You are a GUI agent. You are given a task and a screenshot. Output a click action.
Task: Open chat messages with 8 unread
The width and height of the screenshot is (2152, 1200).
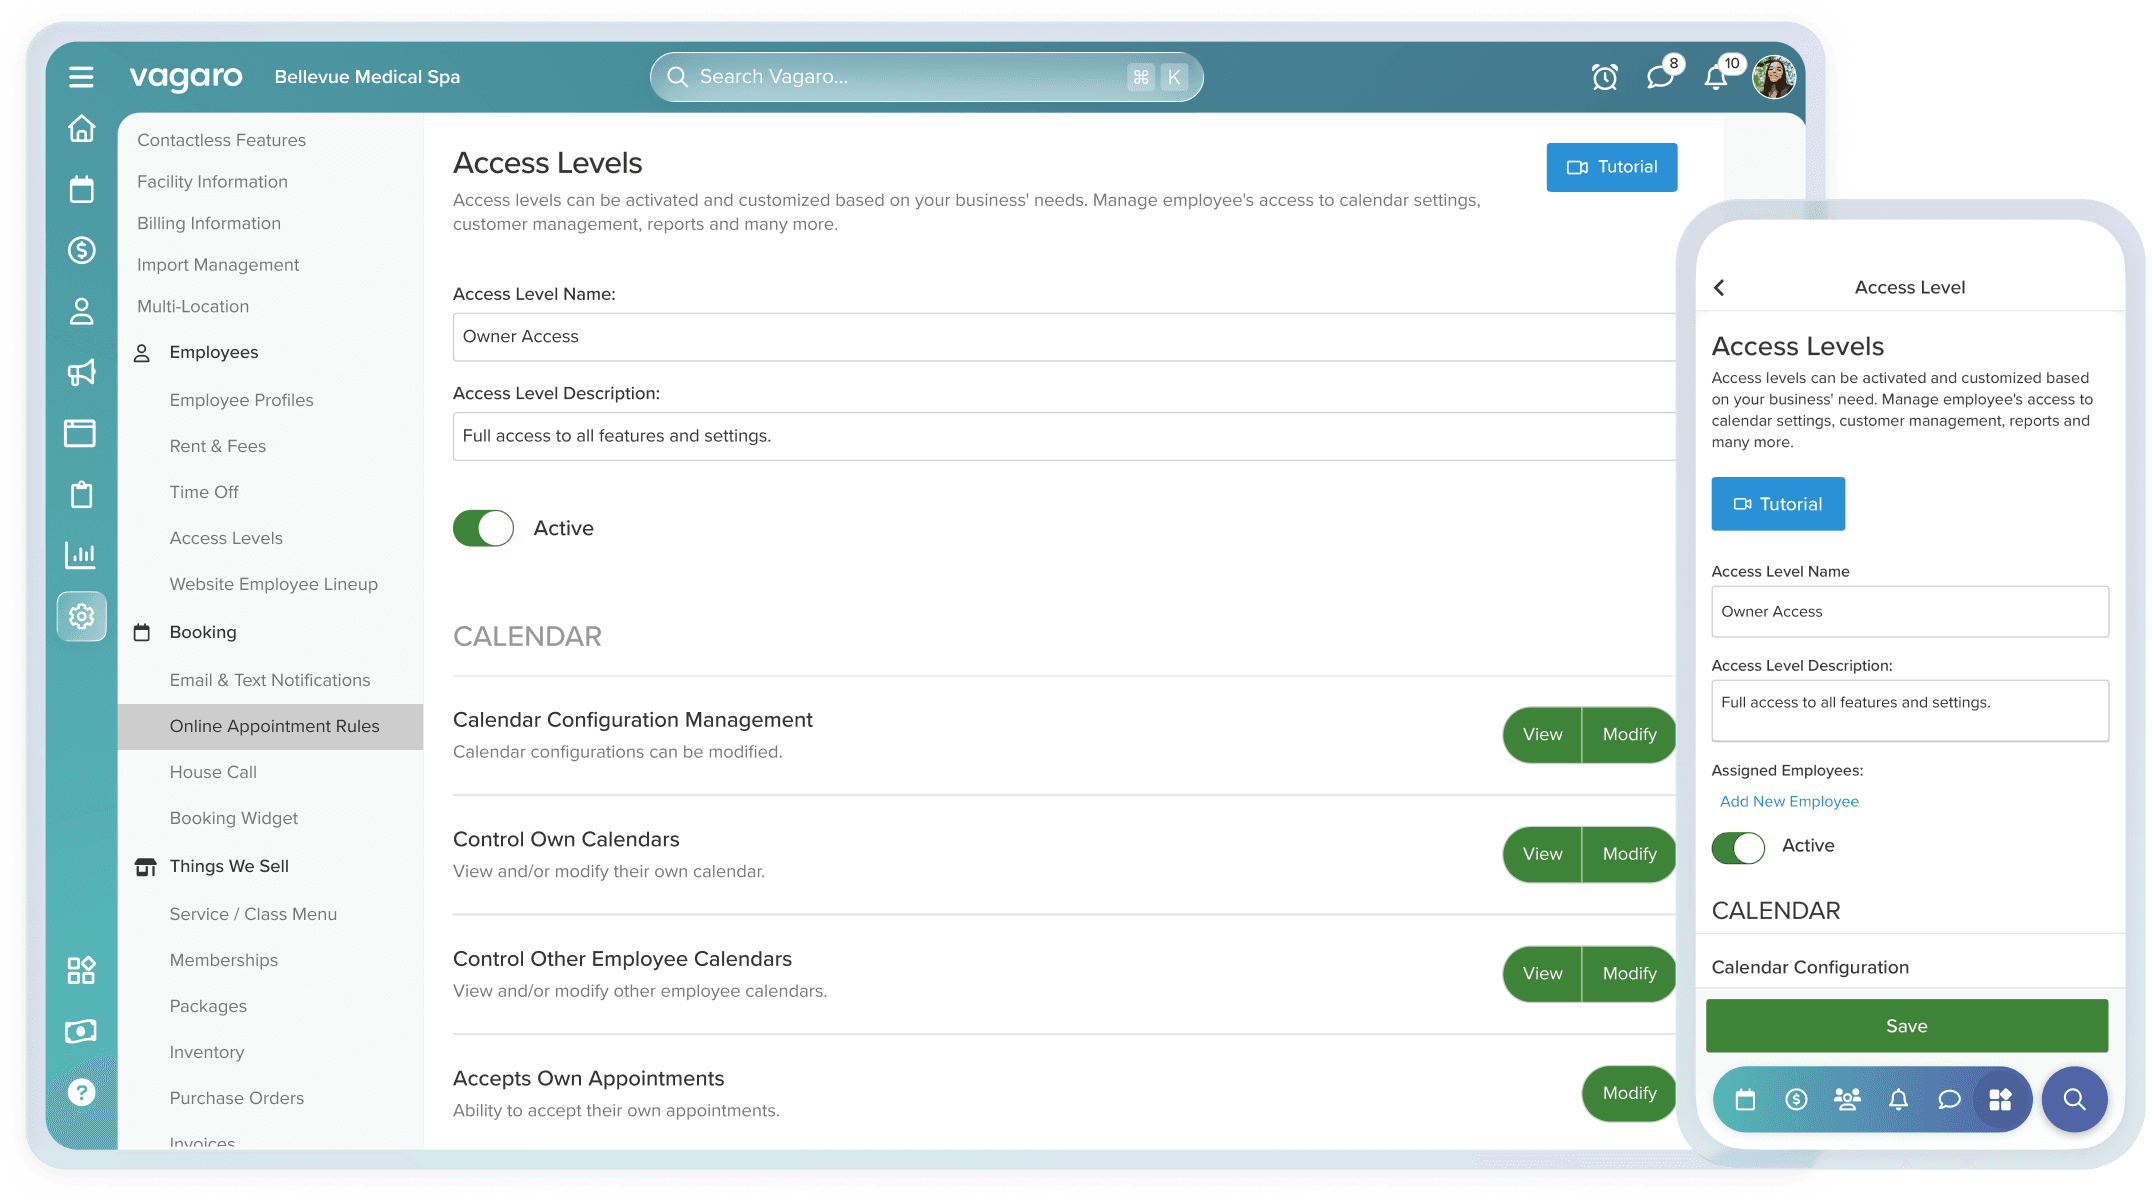point(1660,77)
